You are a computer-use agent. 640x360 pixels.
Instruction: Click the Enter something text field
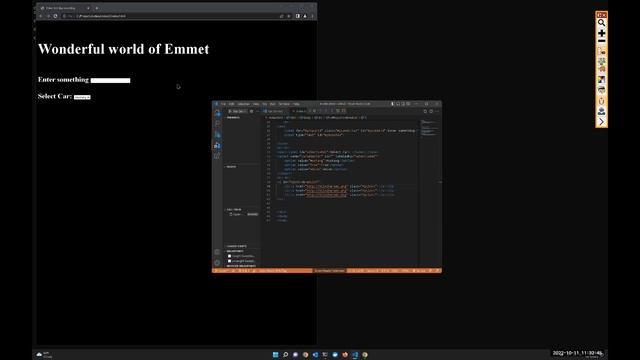coord(110,80)
